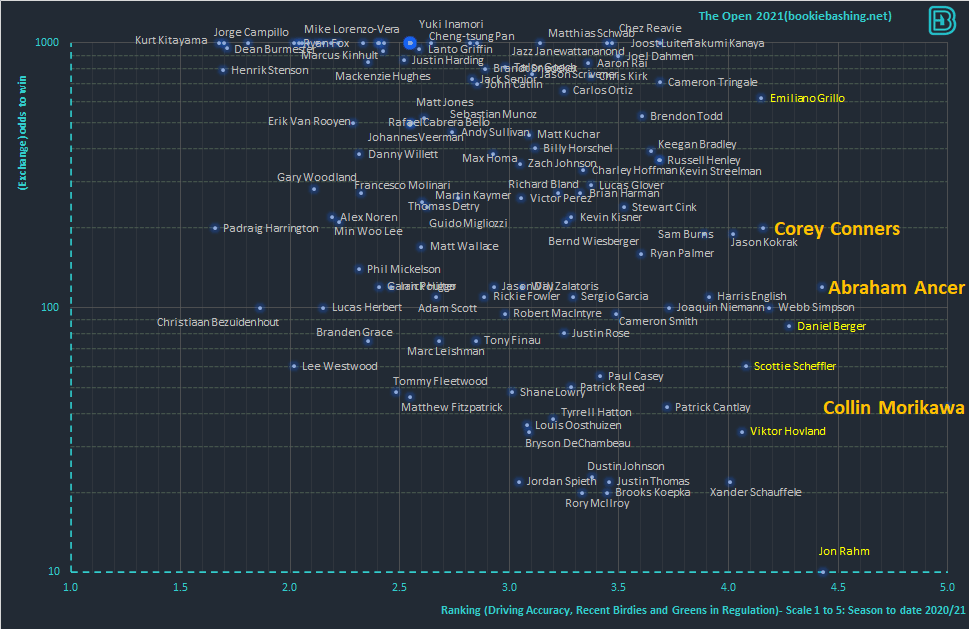This screenshot has height=629, width=969.
Task: Click the "Lee Westwood" label
Action: (339, 366)
